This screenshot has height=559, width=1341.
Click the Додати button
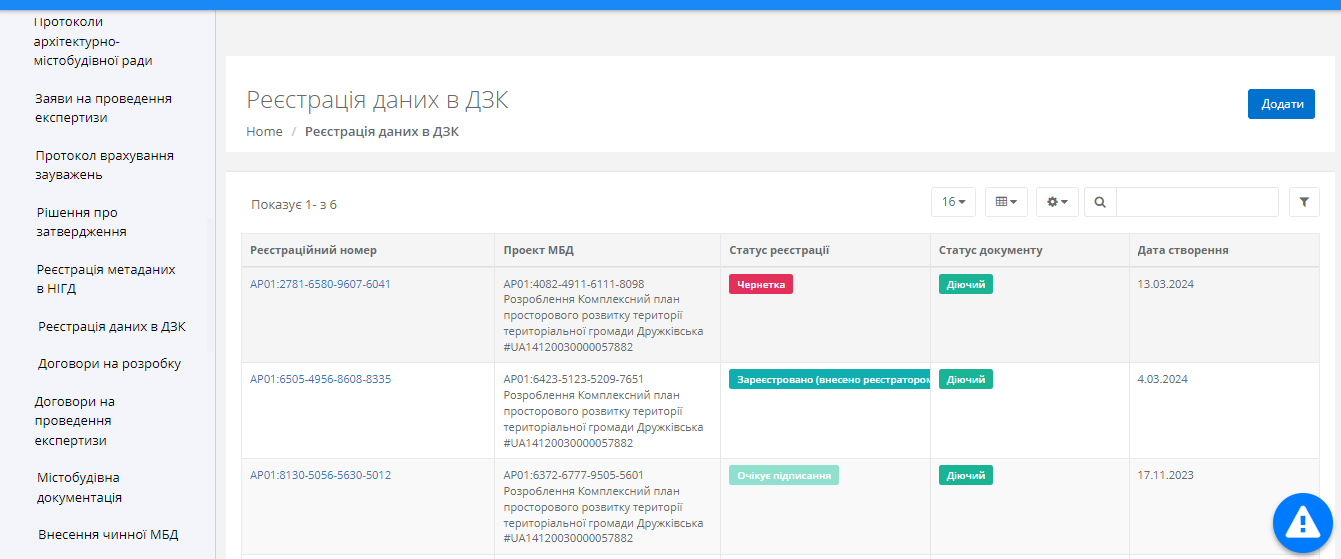click(x=1281, y=104)
